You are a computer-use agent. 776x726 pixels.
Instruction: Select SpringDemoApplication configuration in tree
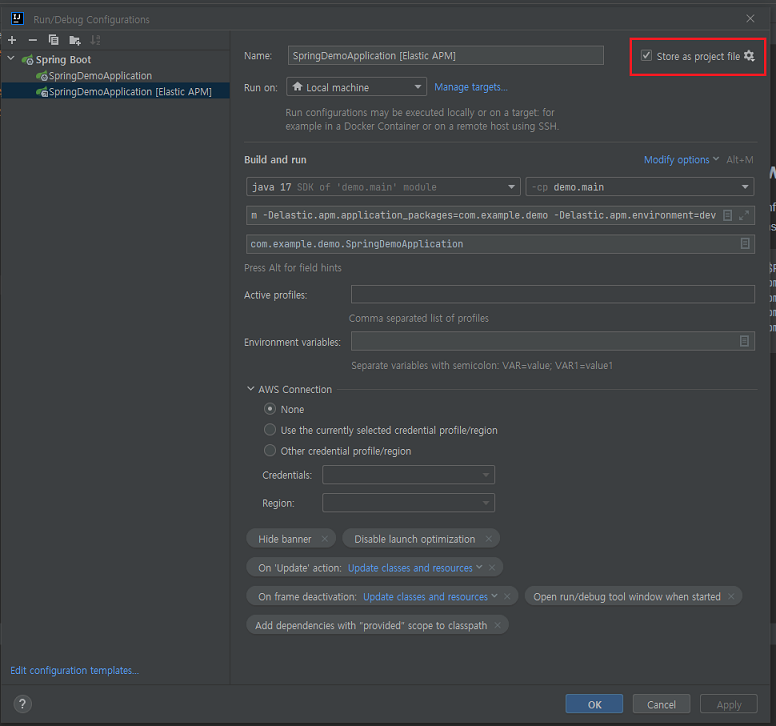point(100,76)
